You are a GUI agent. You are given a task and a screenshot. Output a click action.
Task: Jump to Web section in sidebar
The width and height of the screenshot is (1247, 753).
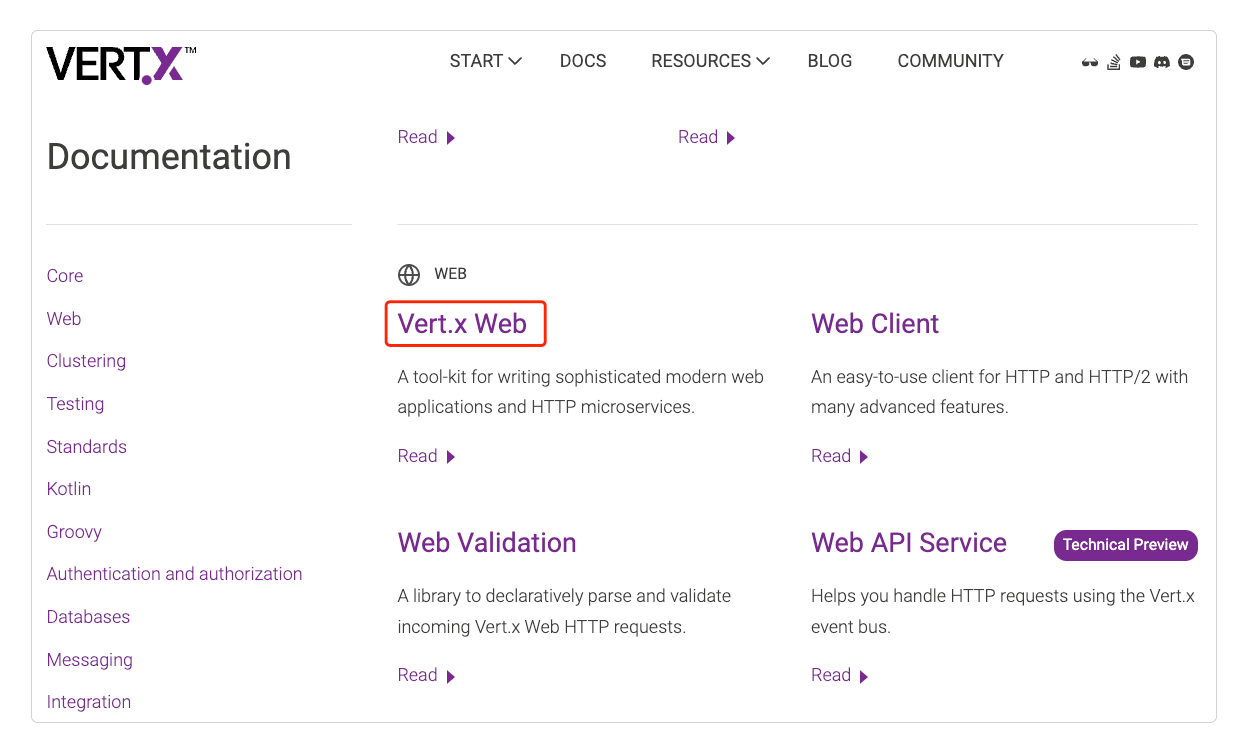pos(64,319)
